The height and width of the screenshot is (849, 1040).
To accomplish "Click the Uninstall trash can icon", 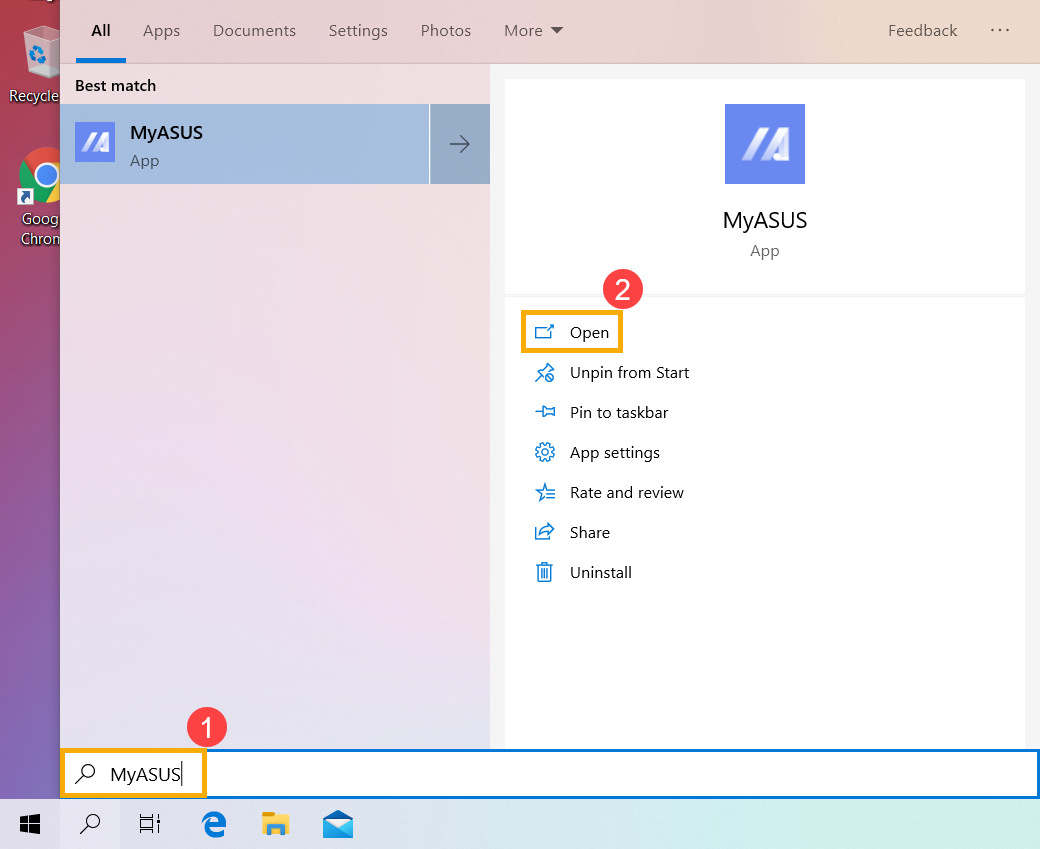I will coord(545,572).
